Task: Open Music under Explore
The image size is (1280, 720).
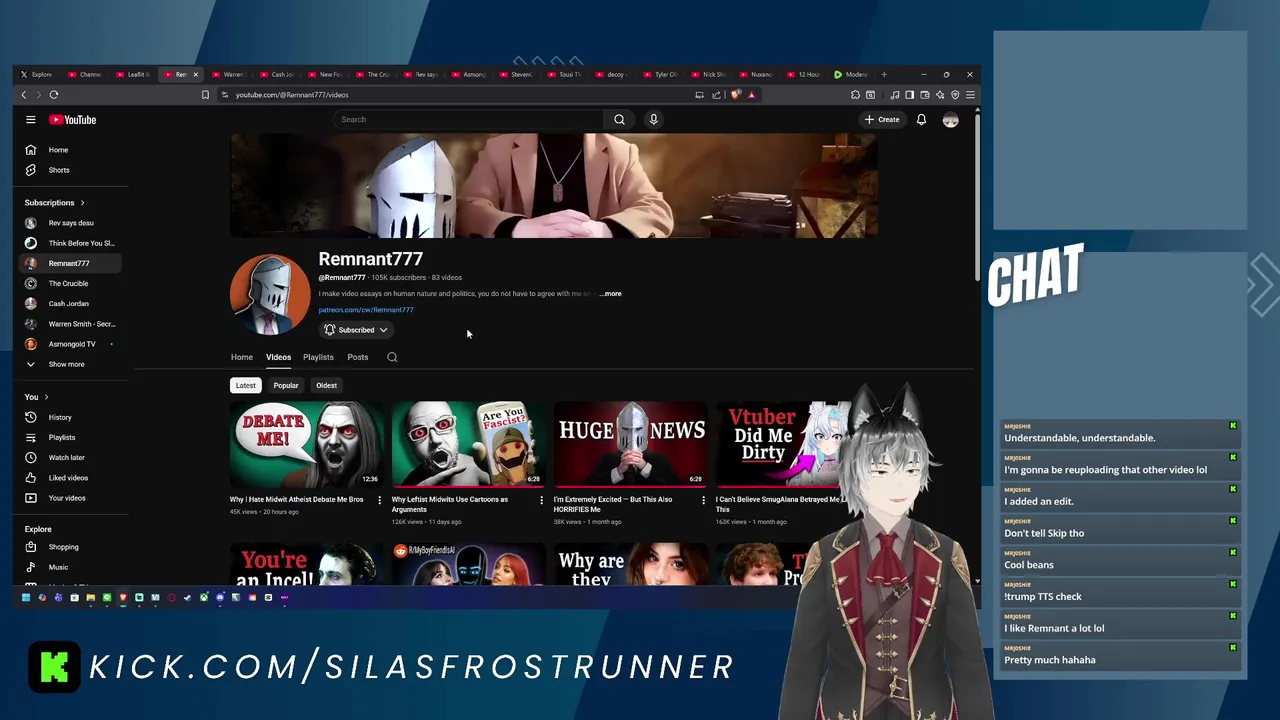Action: [70, 567]
